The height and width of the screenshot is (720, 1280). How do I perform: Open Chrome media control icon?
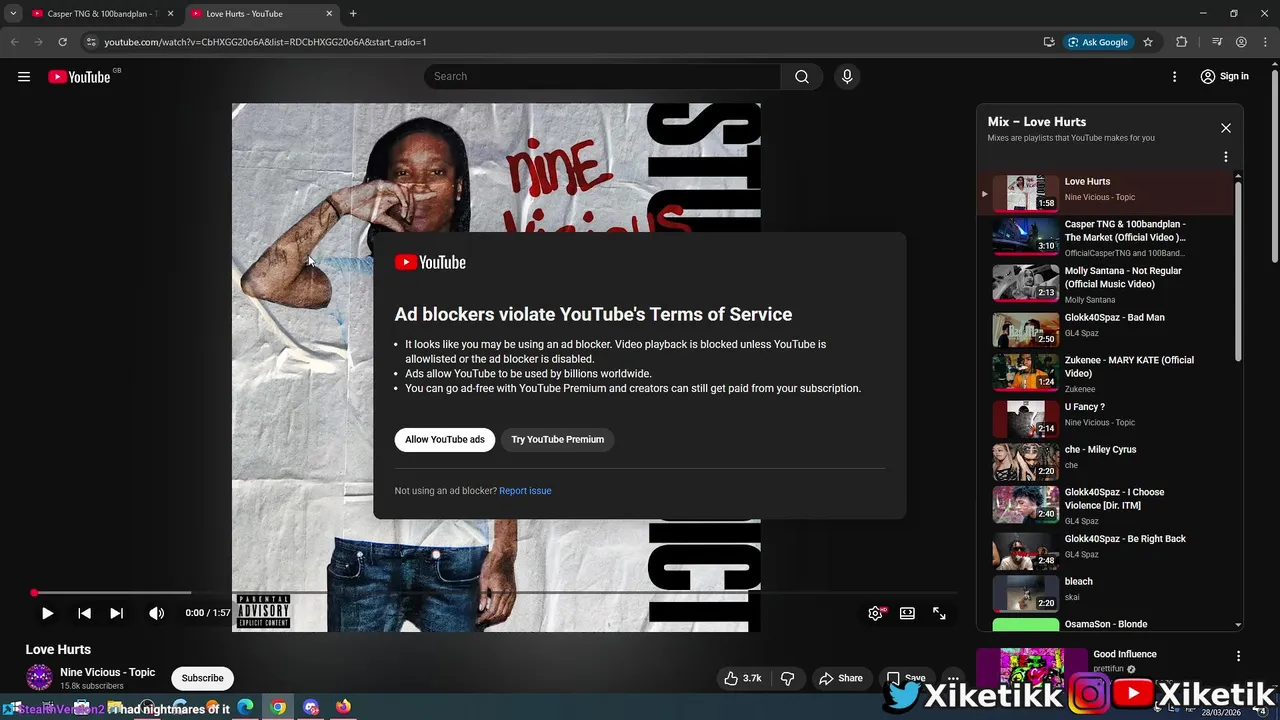pos(1217,42)
